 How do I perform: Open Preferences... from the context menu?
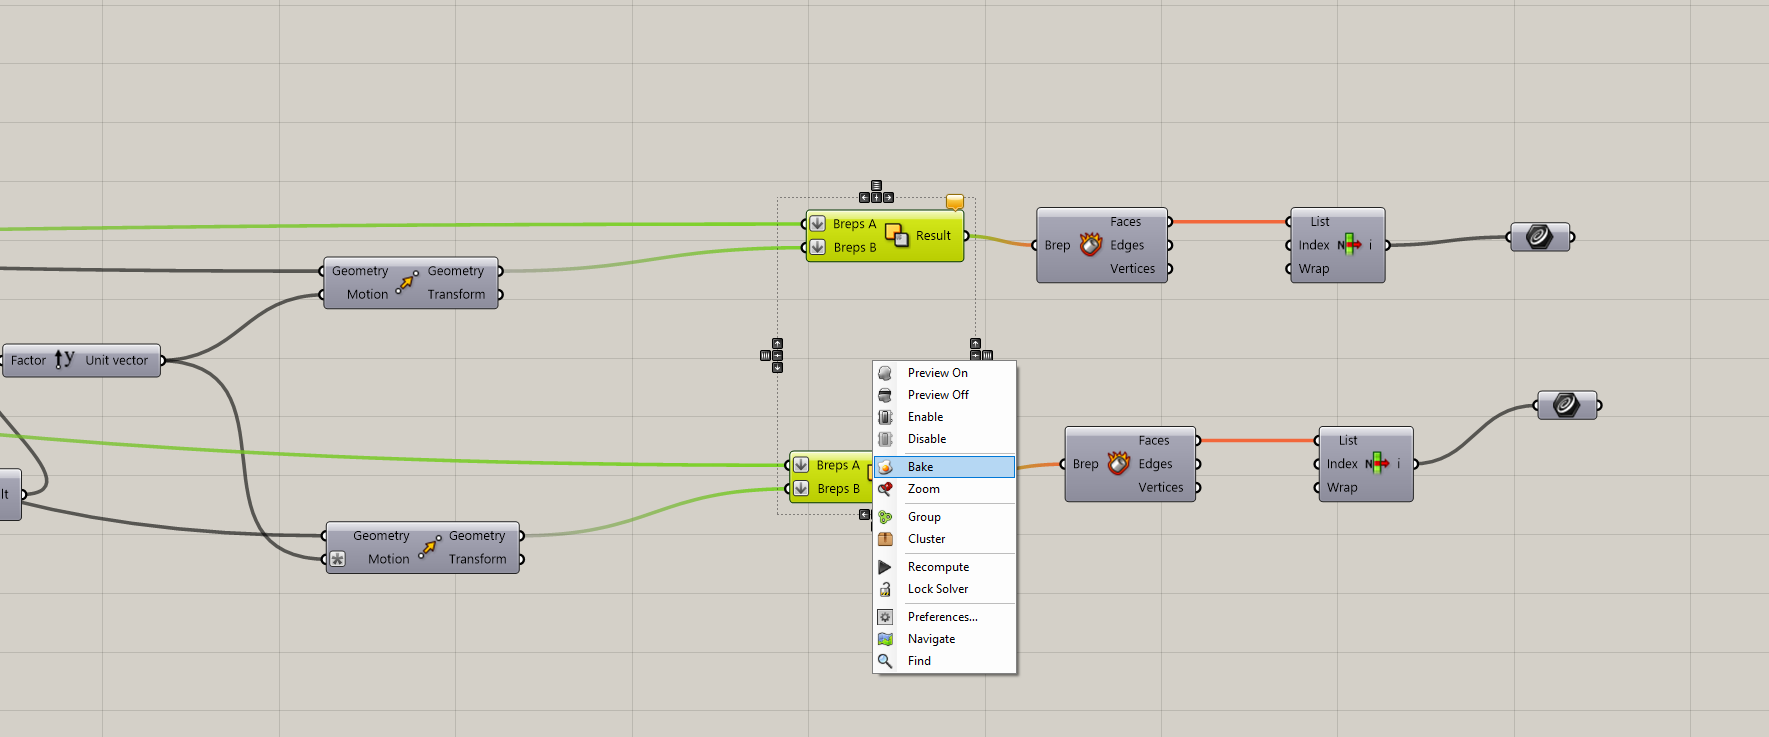[944, 617]
